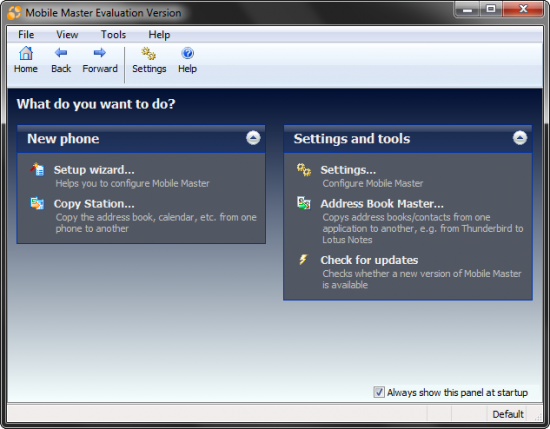Click 'Configure Mobile Master' description text

tap(373, 183)
